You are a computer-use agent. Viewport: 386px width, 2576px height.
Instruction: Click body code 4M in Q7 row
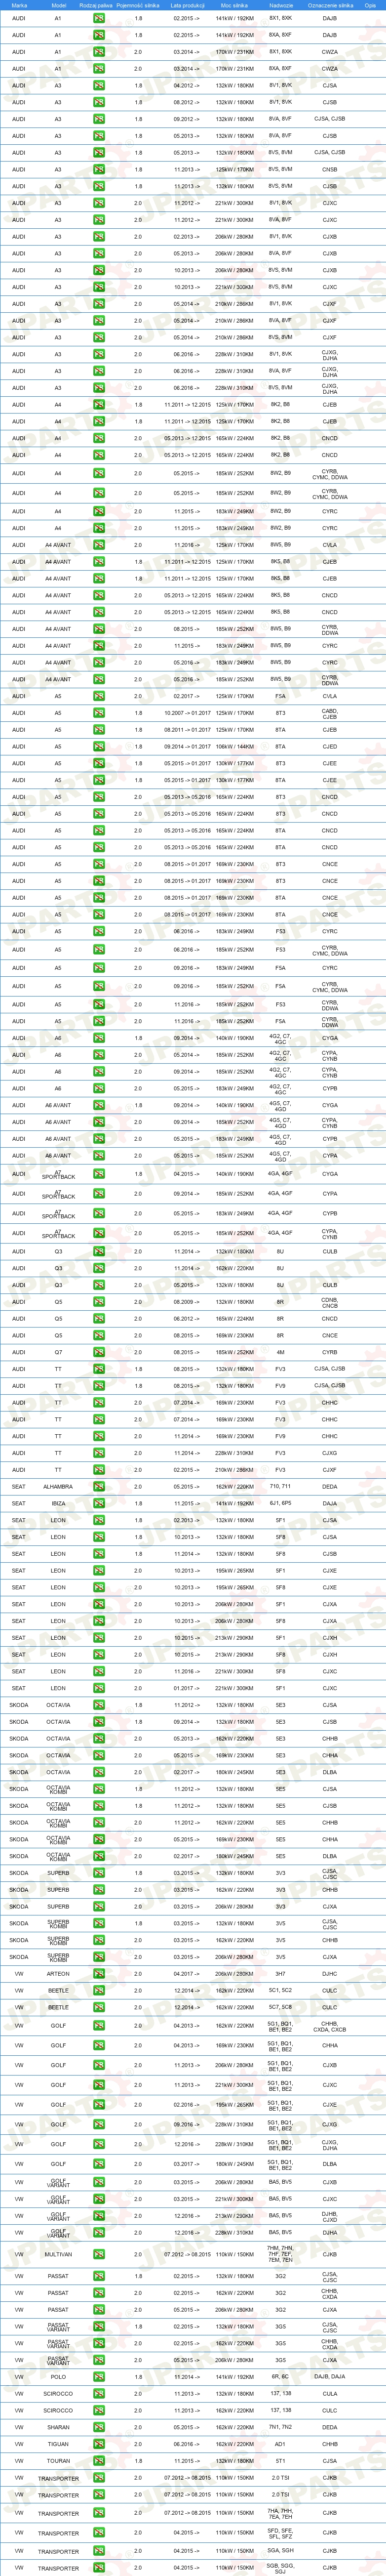point(281,1352)
